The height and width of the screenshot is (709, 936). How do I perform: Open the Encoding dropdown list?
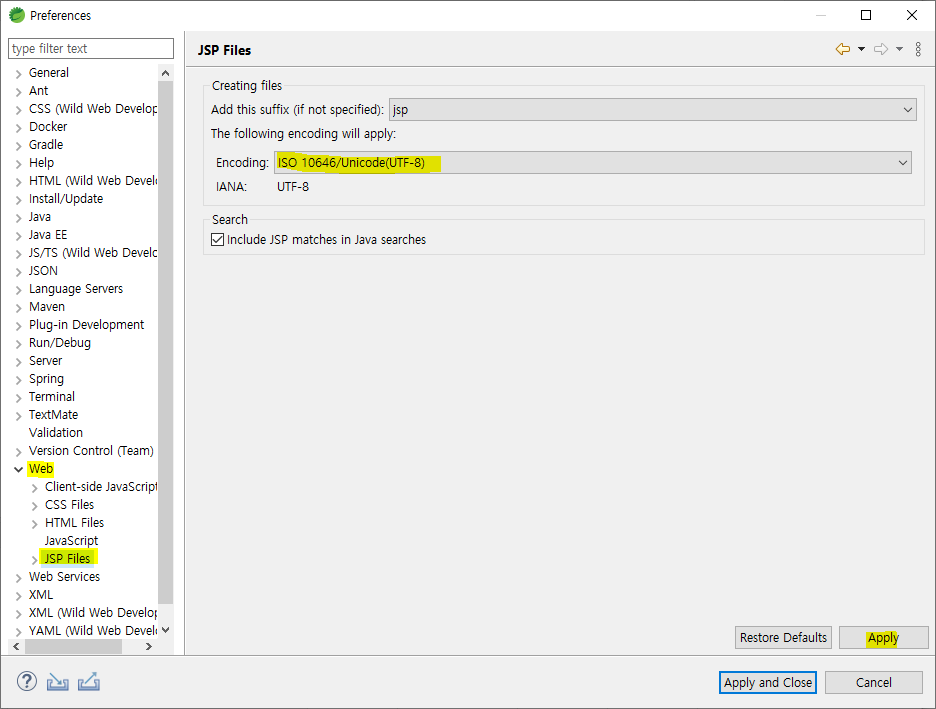[593, 162]
